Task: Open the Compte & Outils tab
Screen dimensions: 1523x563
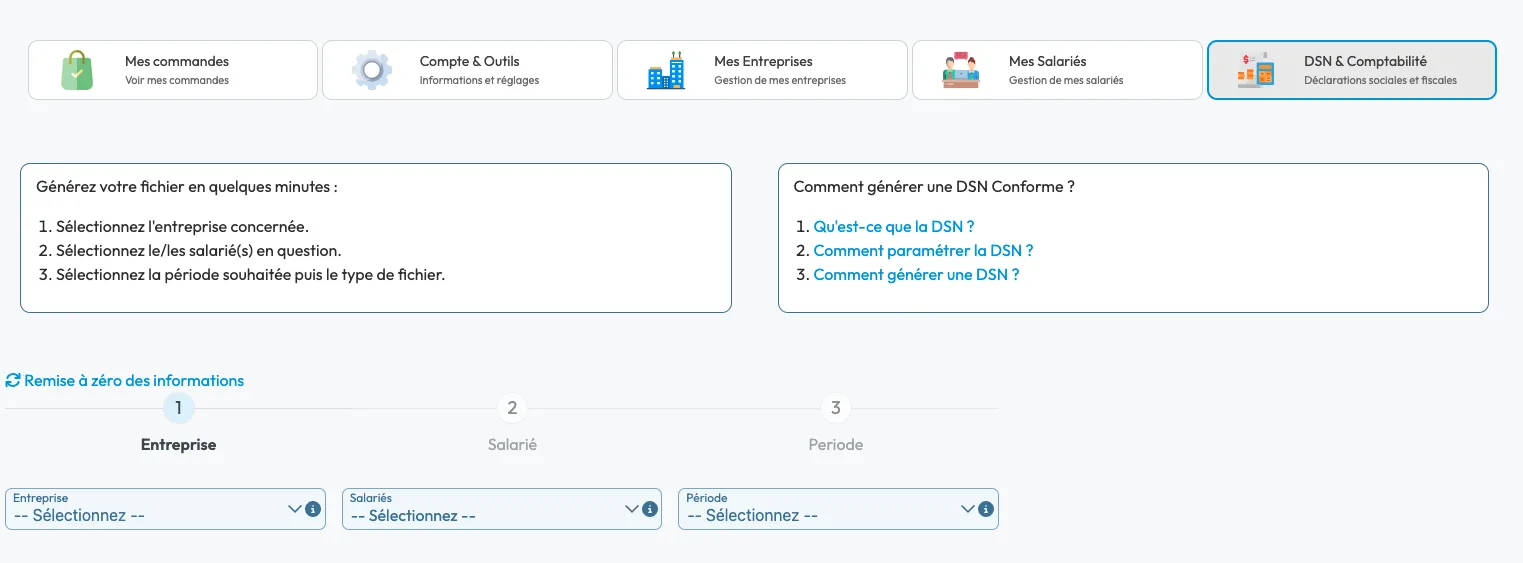Action: pos(467,70)
